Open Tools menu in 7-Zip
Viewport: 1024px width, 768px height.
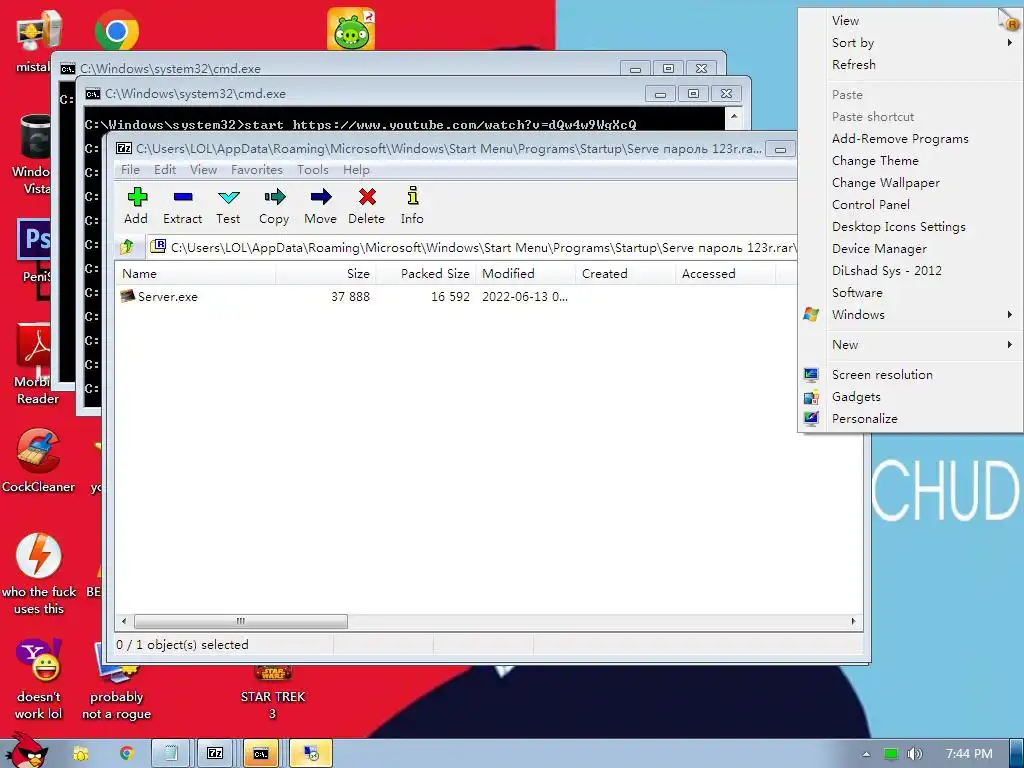(313, 170)
